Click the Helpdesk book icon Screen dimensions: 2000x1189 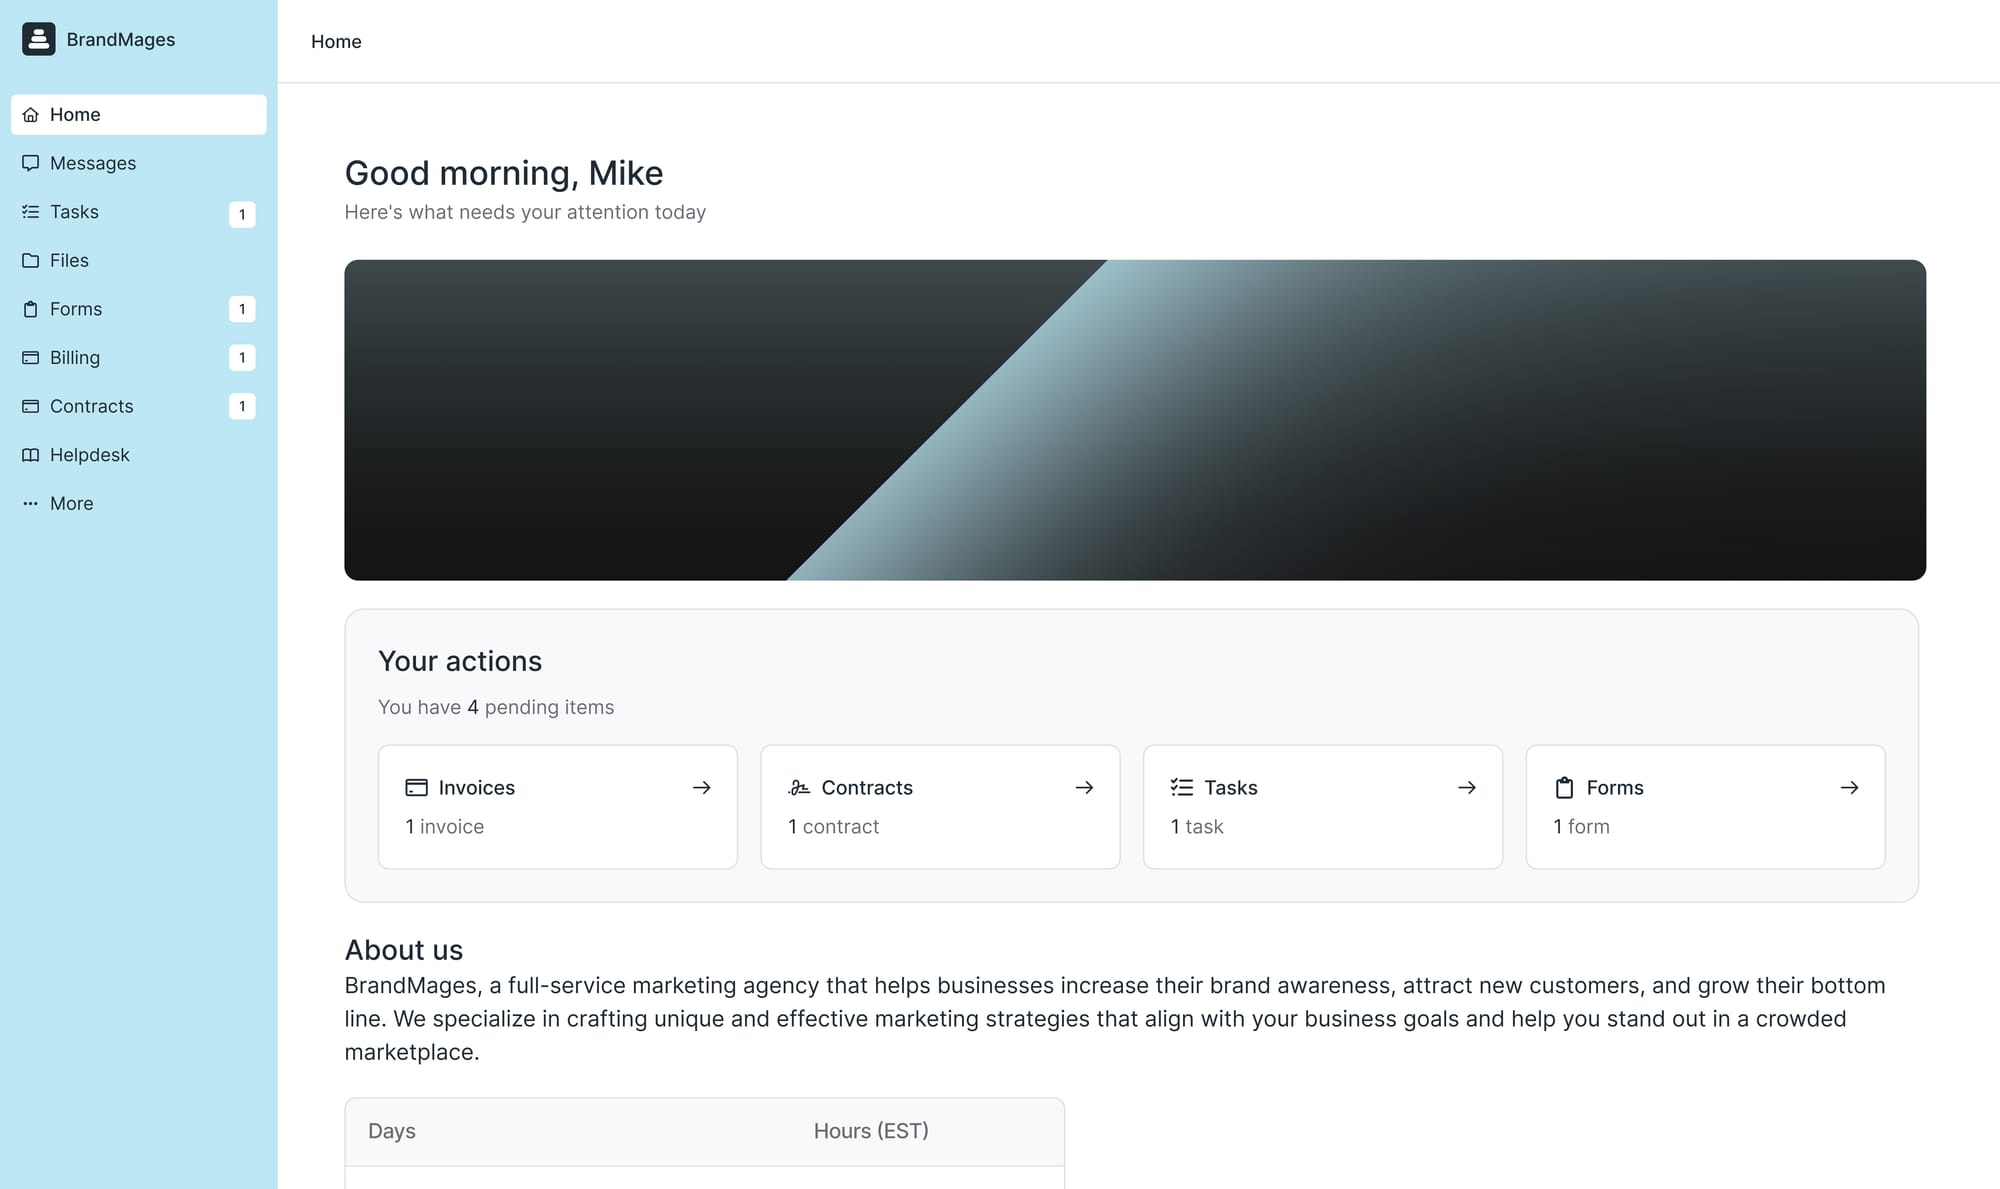coord(31,455)
